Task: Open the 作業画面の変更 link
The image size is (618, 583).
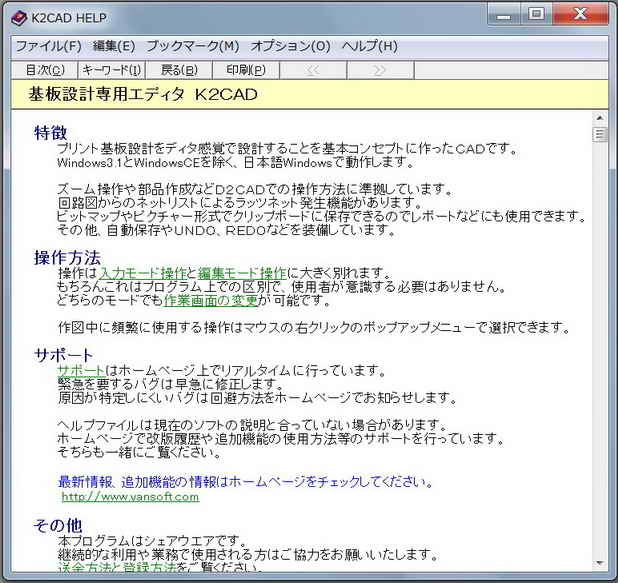Action: click(x=211, y=300)
